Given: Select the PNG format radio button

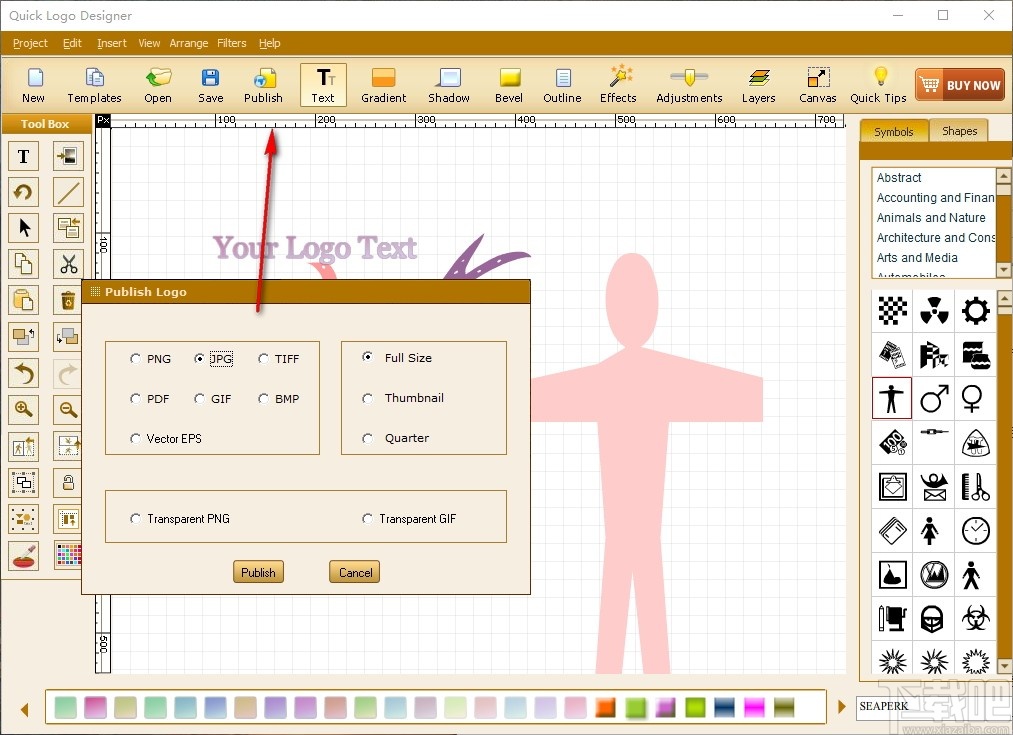Looking at the screenshot, I should [135, 358].
